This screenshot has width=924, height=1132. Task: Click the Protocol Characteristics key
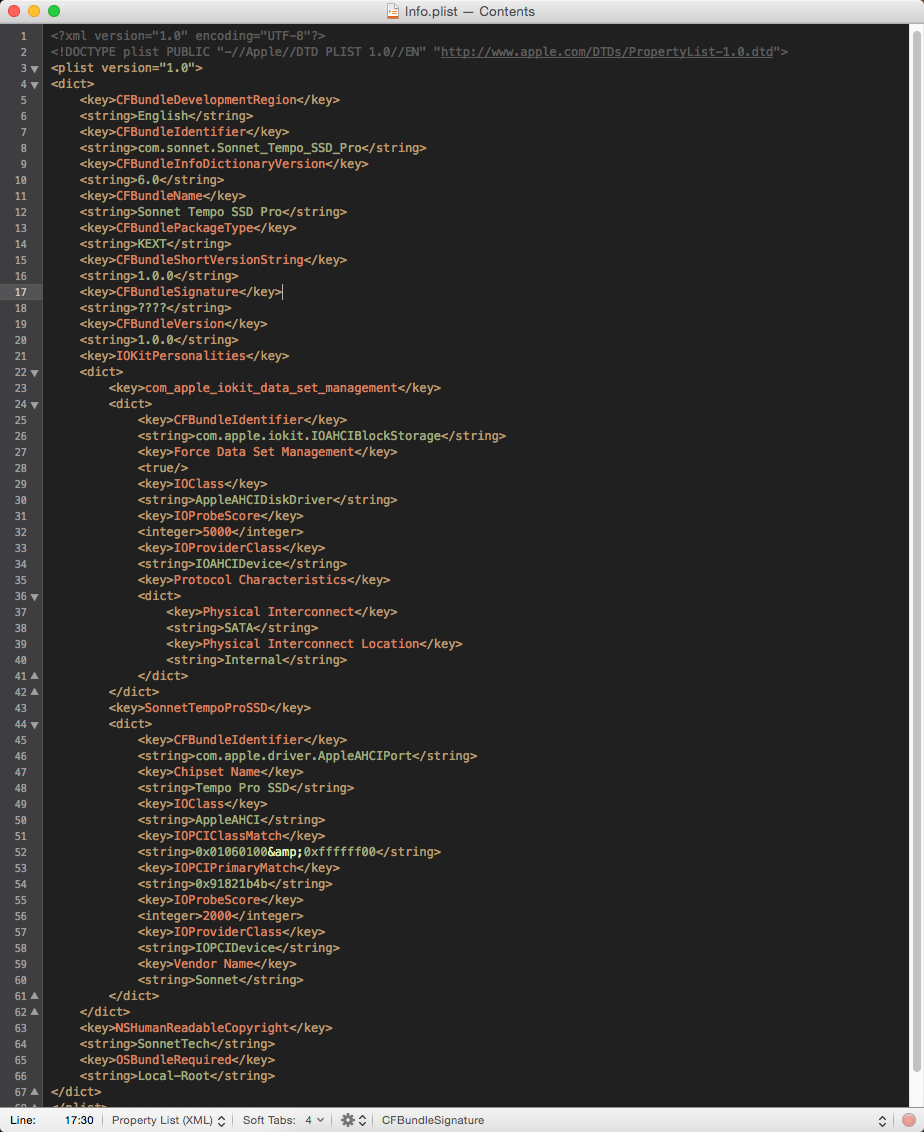coord(260,580)
